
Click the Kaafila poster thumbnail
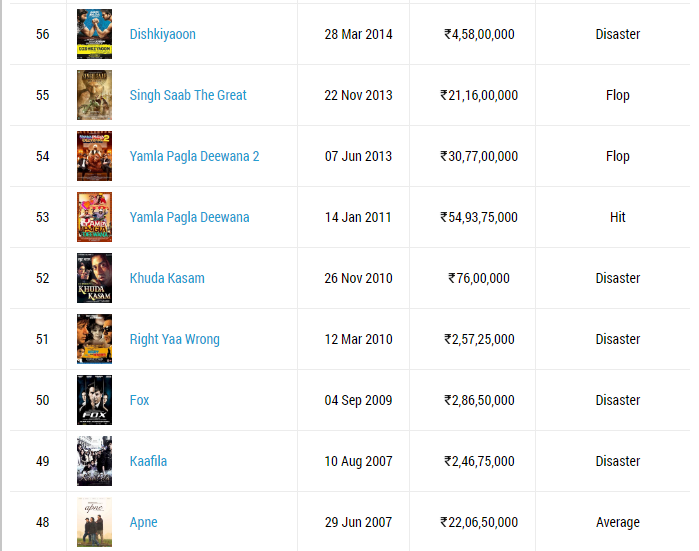point(95,461)
